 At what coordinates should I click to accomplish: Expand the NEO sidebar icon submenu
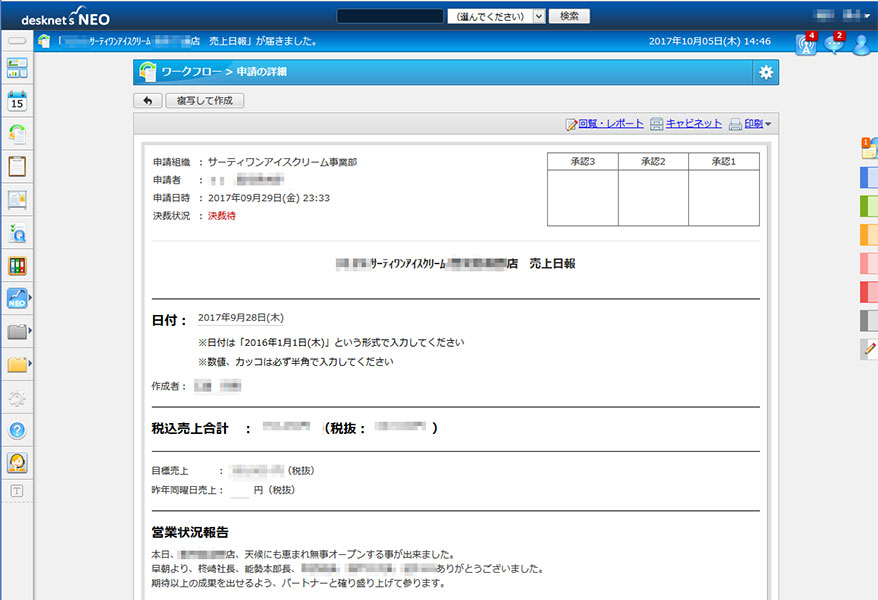tap(18, 298)
